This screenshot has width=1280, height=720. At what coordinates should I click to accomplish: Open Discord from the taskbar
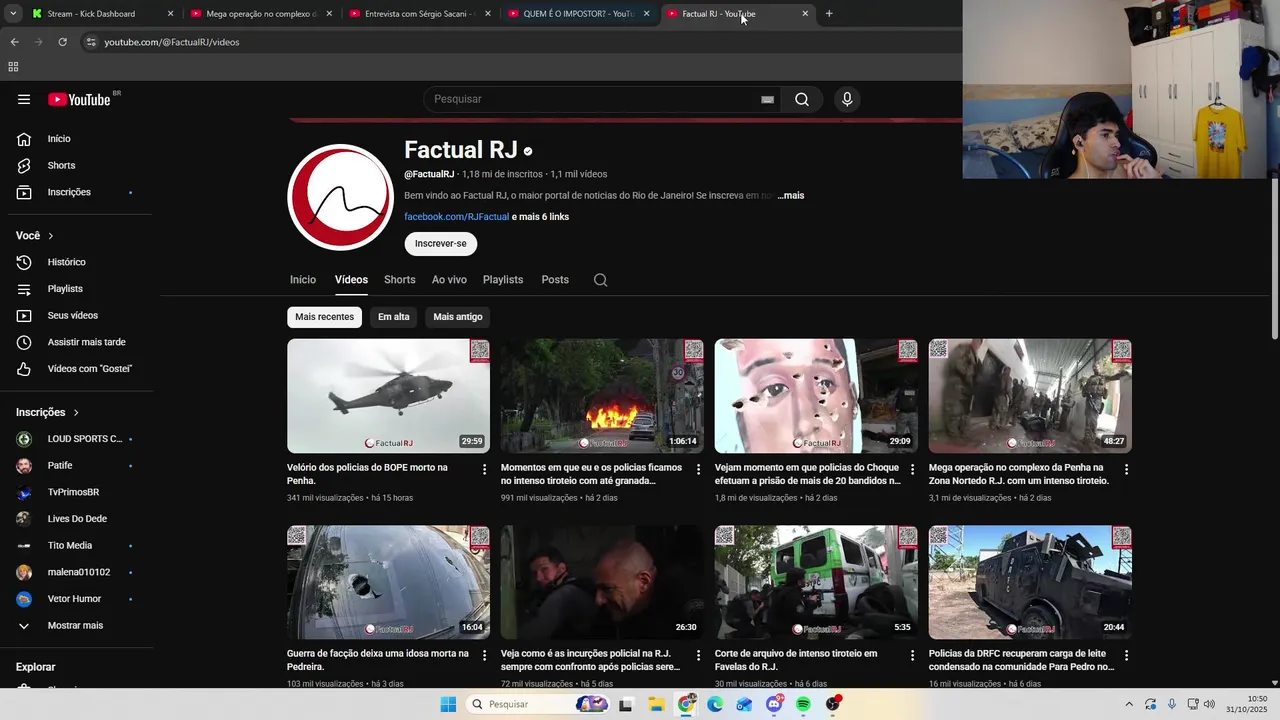pos(774,704)
